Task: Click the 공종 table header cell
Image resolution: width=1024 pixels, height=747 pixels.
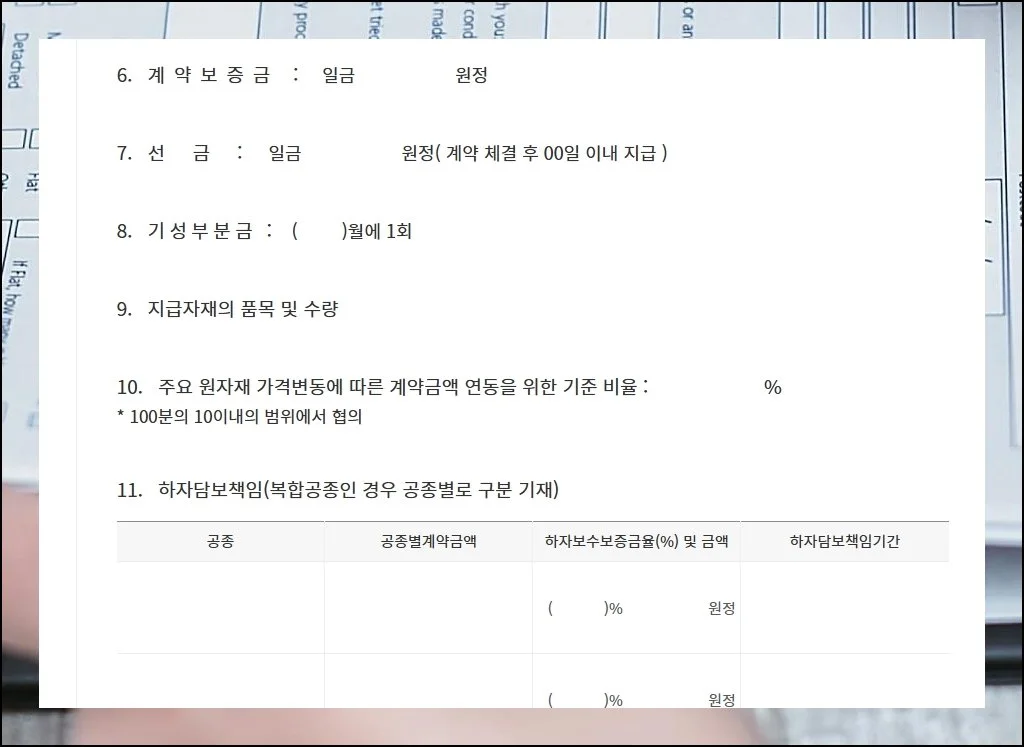Action: pyautogui.click(x=221, y=540)
